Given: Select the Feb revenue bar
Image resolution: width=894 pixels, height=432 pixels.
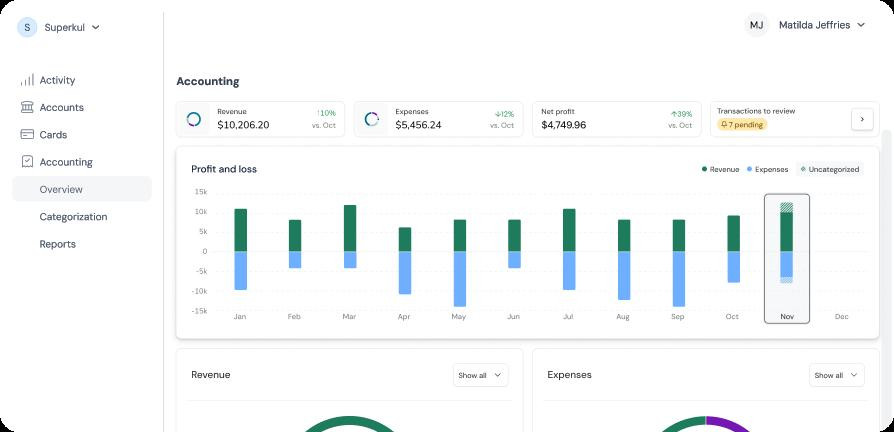Looking at the screenshot, I should pos(295,235).
